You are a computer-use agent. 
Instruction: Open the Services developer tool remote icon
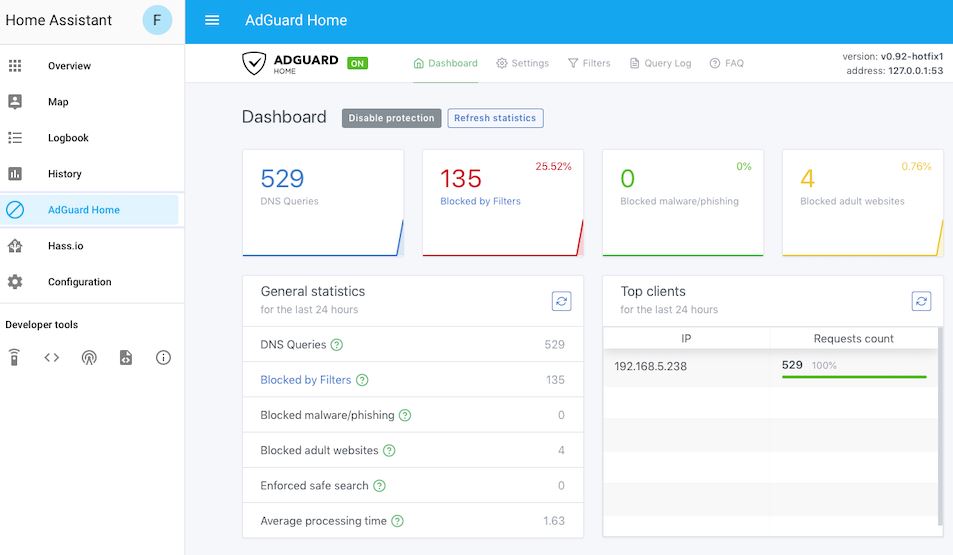coord(15,357)
